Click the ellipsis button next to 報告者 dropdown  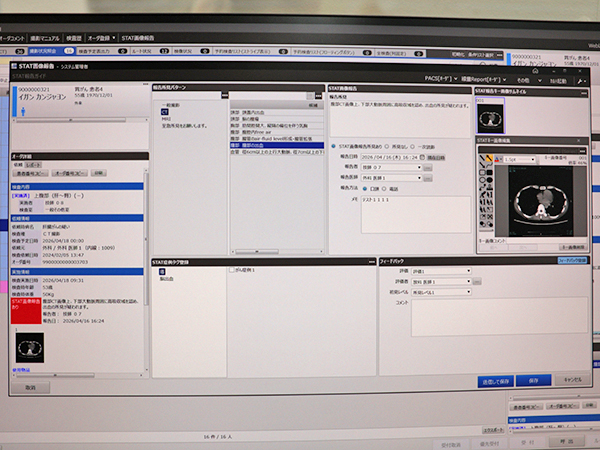click(428, 168)
